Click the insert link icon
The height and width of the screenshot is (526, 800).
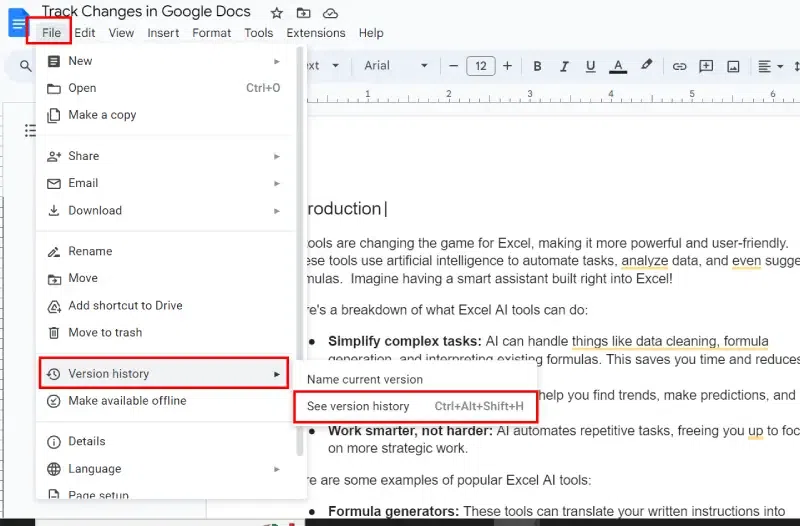(x=679, y=66)
